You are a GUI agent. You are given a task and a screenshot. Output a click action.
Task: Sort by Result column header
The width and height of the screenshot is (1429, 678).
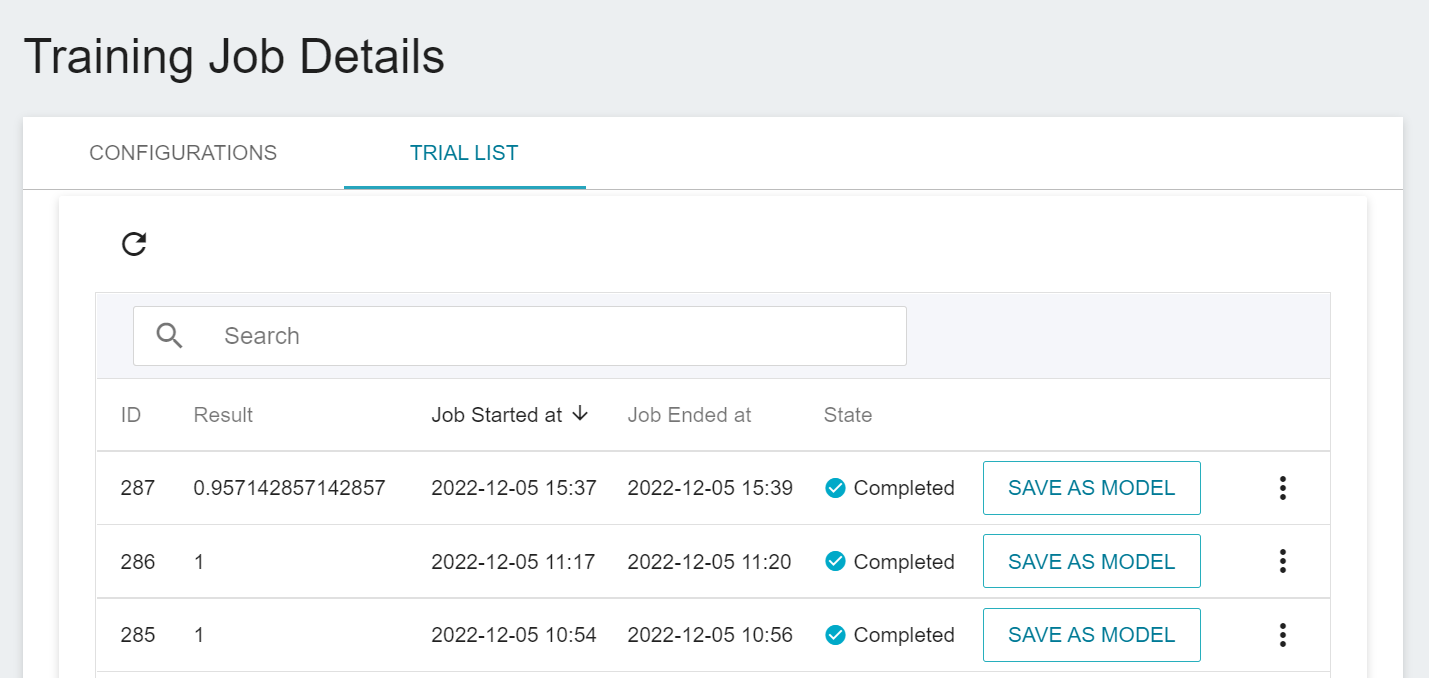pos(223,415)
